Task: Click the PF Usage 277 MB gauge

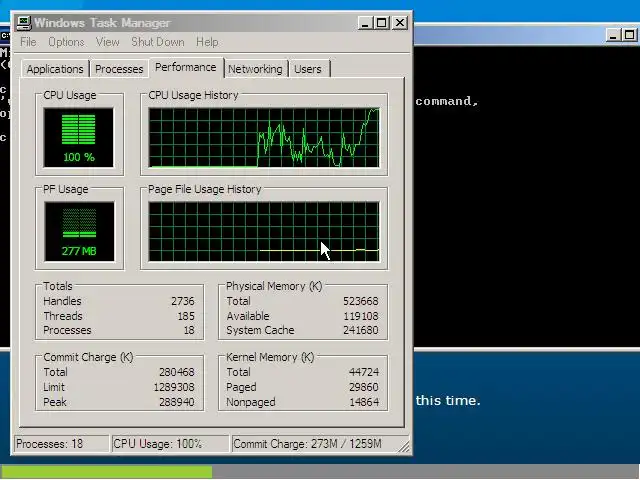Action: (x=79, y=231)
